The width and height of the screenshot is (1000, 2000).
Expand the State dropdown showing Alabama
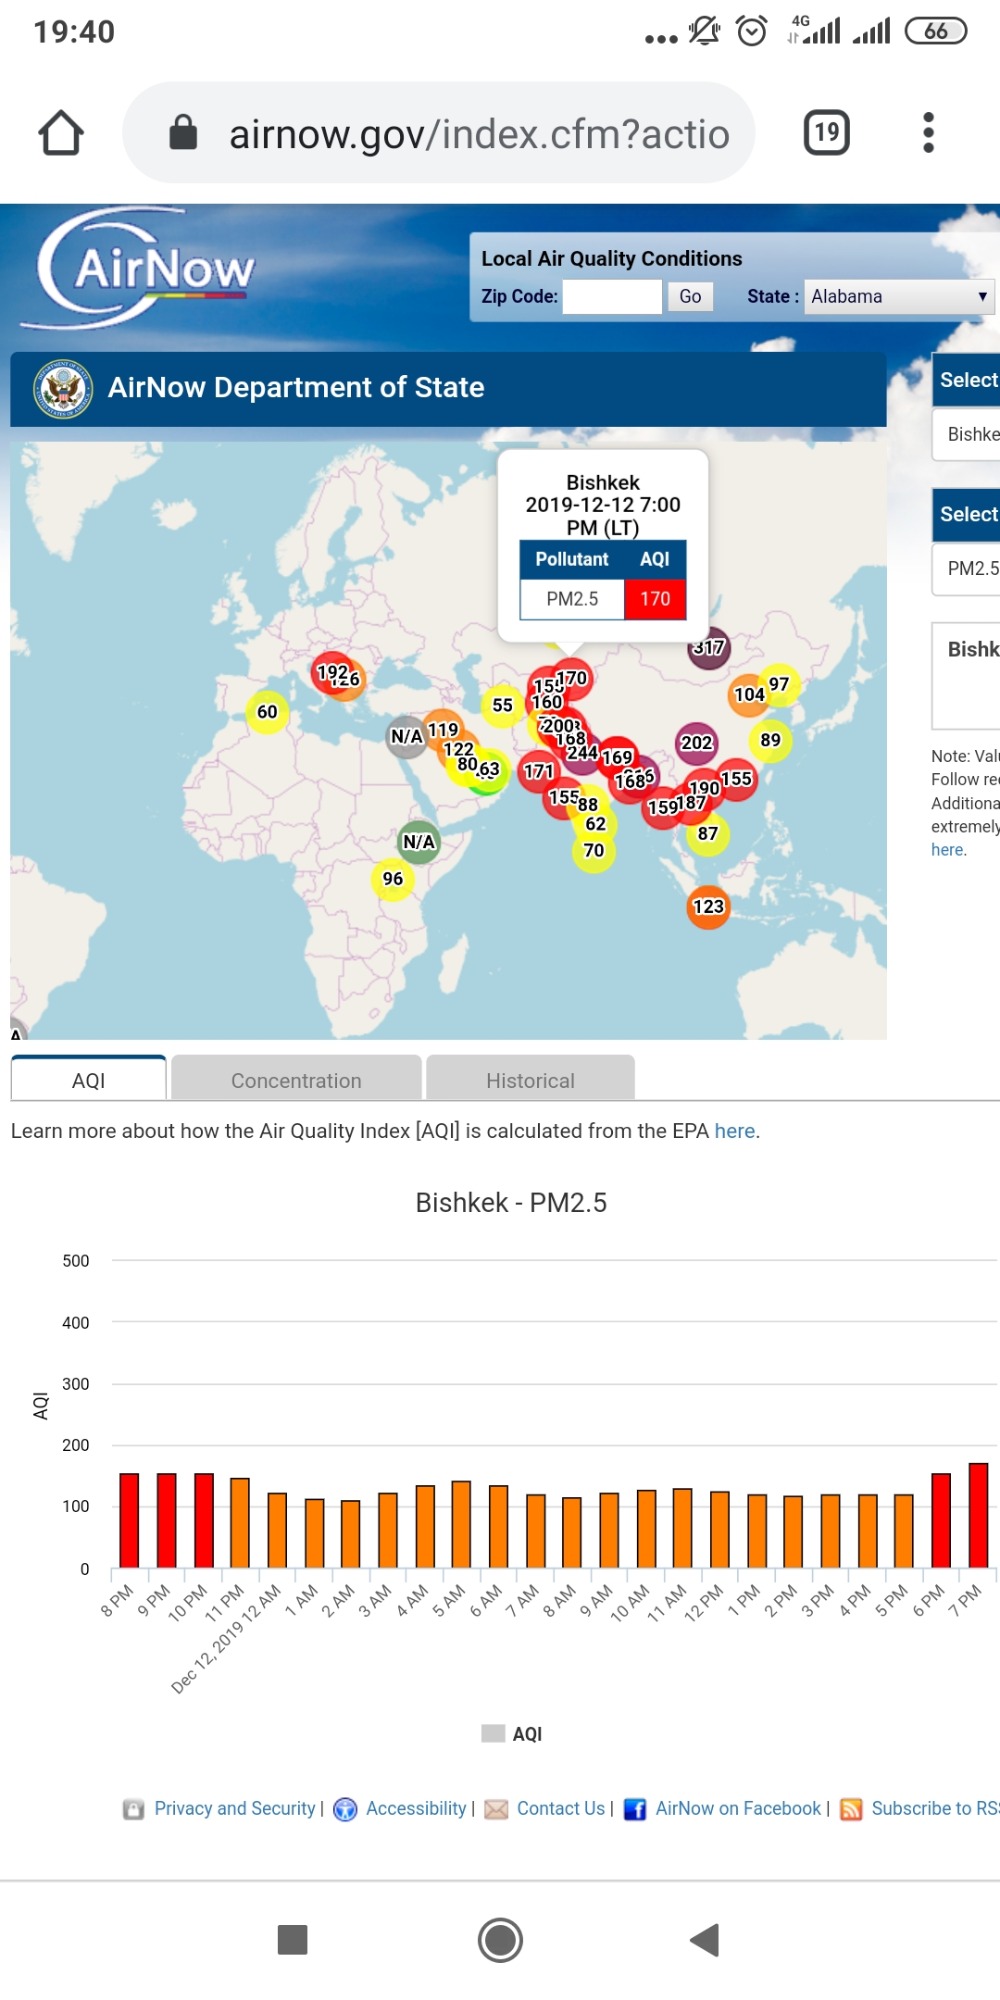898,297
